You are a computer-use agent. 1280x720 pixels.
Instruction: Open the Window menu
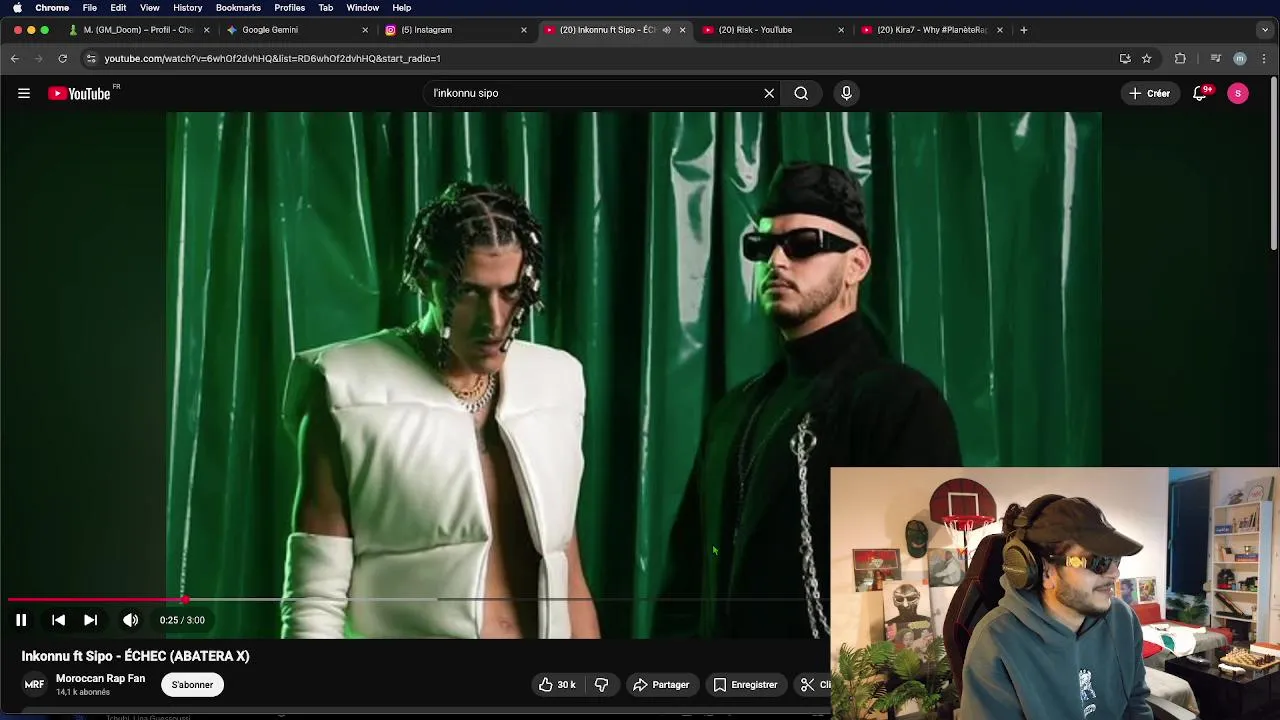click(362, 7)
